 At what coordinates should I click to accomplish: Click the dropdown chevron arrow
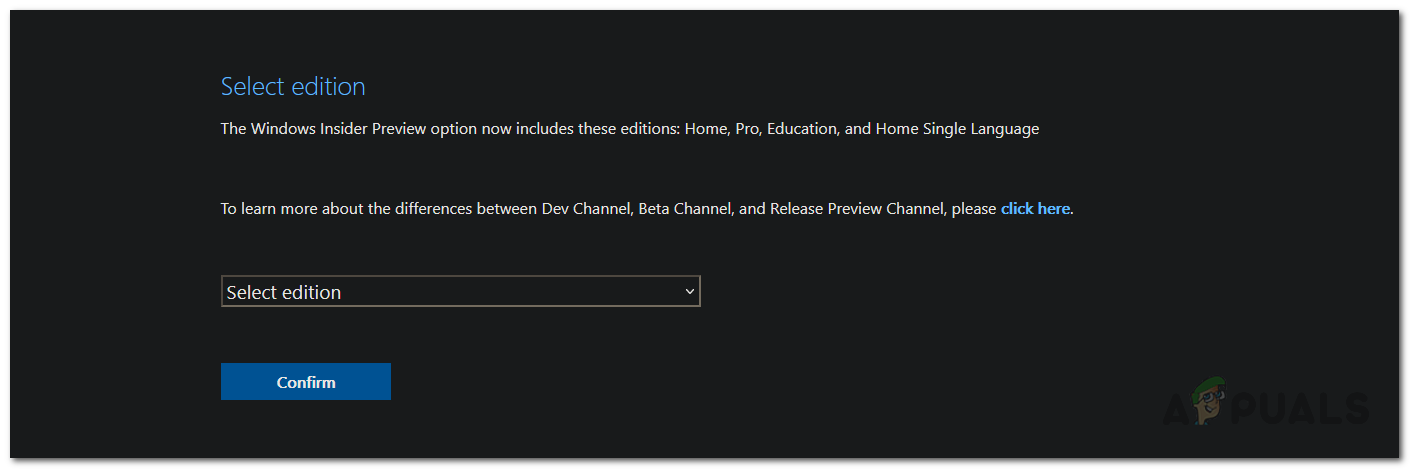pos(689,291)
